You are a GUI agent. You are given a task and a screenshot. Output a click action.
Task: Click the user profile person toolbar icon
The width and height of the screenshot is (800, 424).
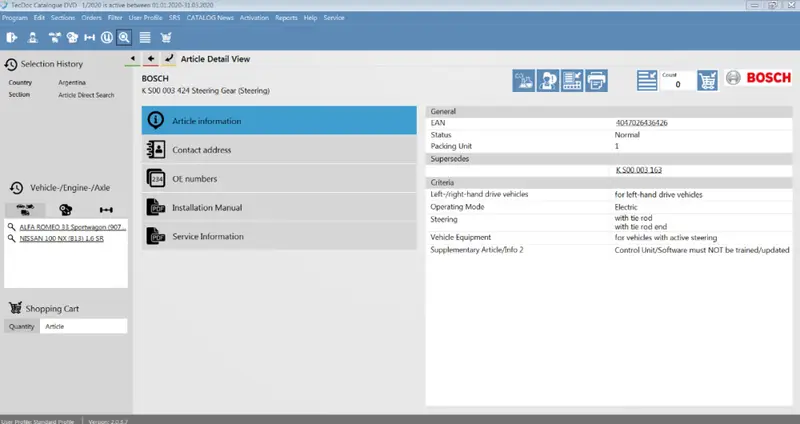point(33,37)
